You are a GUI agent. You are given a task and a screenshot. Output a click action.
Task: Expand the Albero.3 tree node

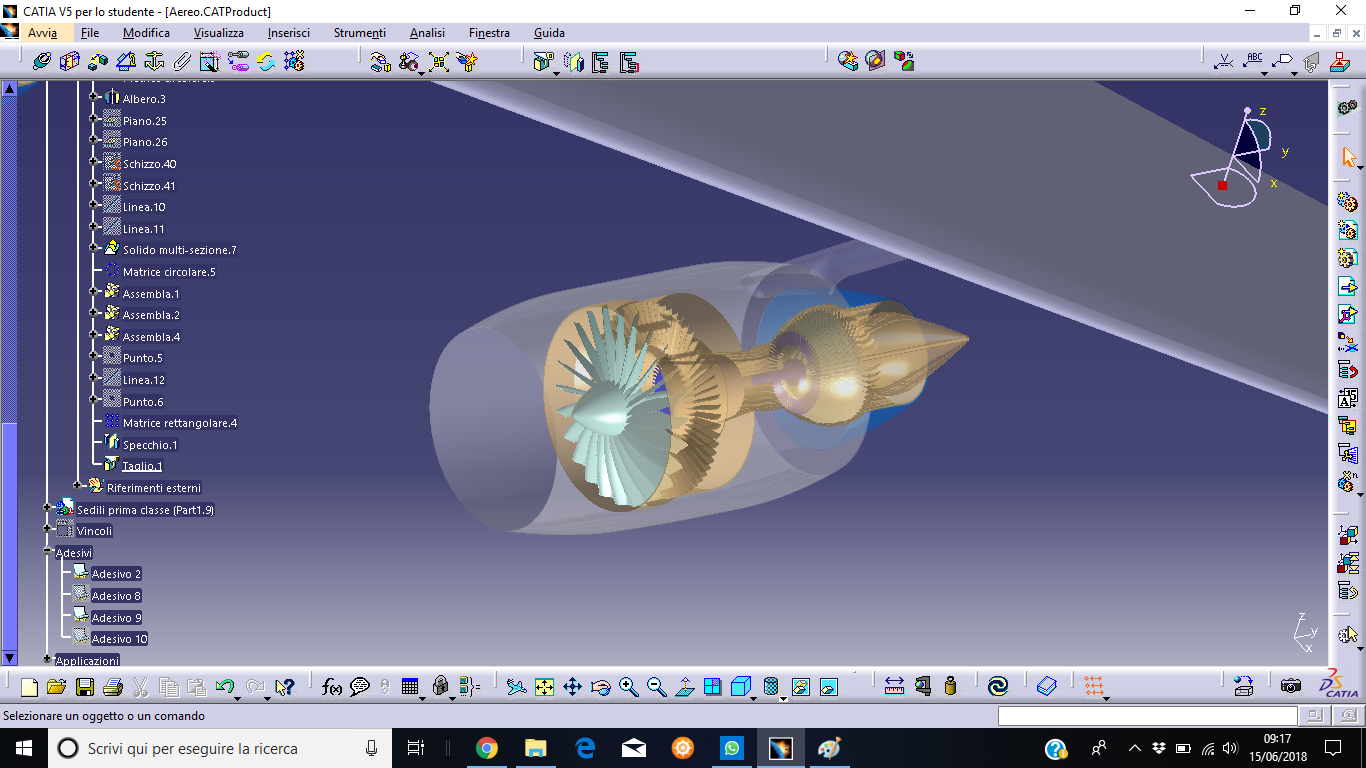coord(94,97)
